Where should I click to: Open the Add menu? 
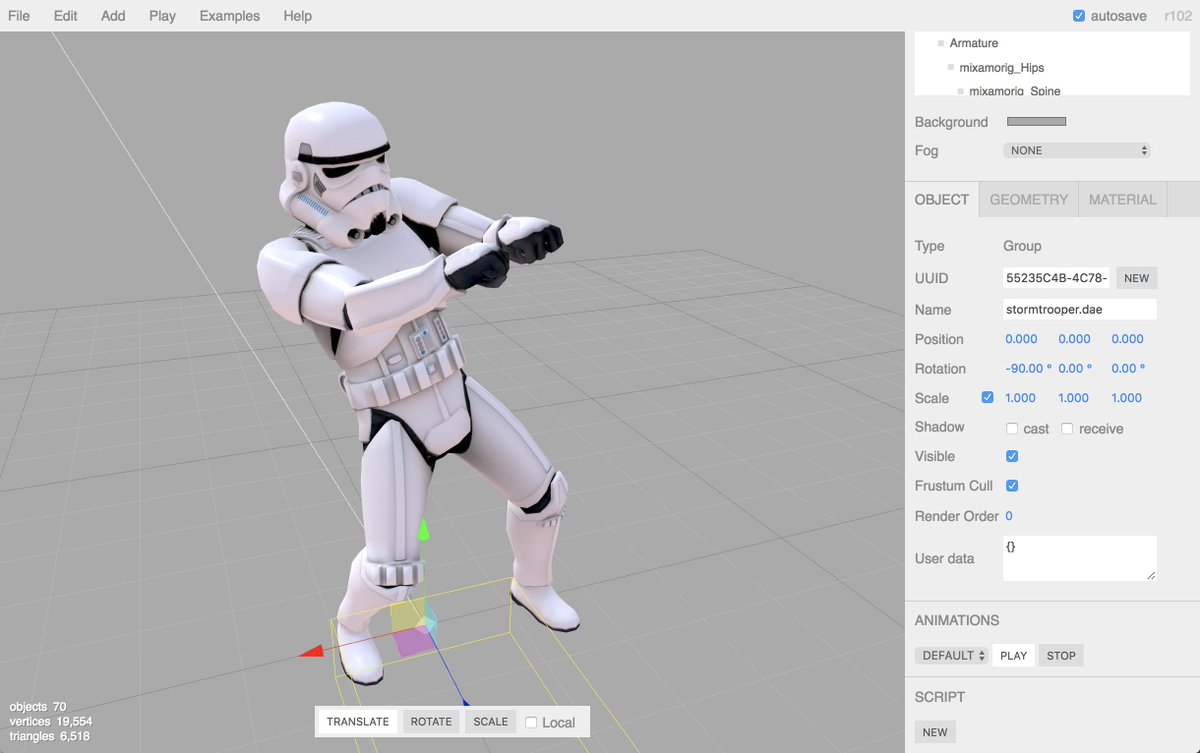click(113, 16)
